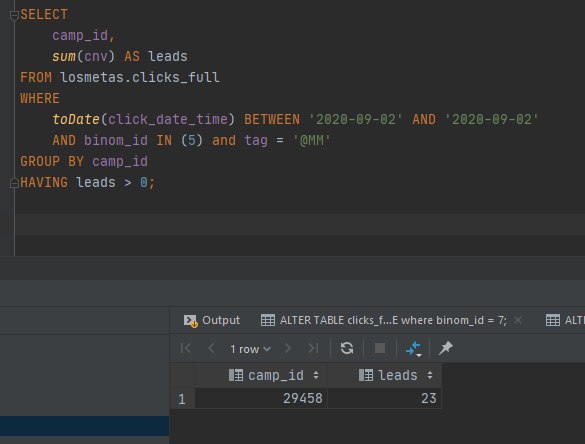Viewport: 585px width, 444px height.
Task: Click the compare data arrows icon
Action: pyautogui.click(x=413, y=349)
